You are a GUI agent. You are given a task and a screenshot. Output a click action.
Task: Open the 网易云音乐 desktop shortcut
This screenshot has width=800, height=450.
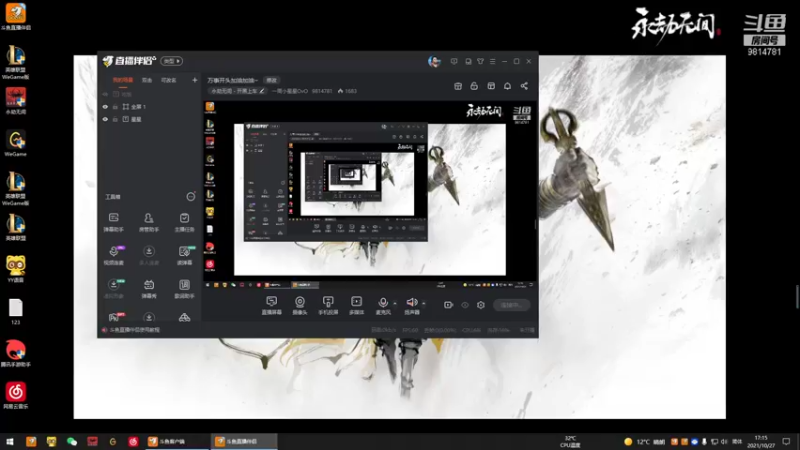tap(15, 395)
